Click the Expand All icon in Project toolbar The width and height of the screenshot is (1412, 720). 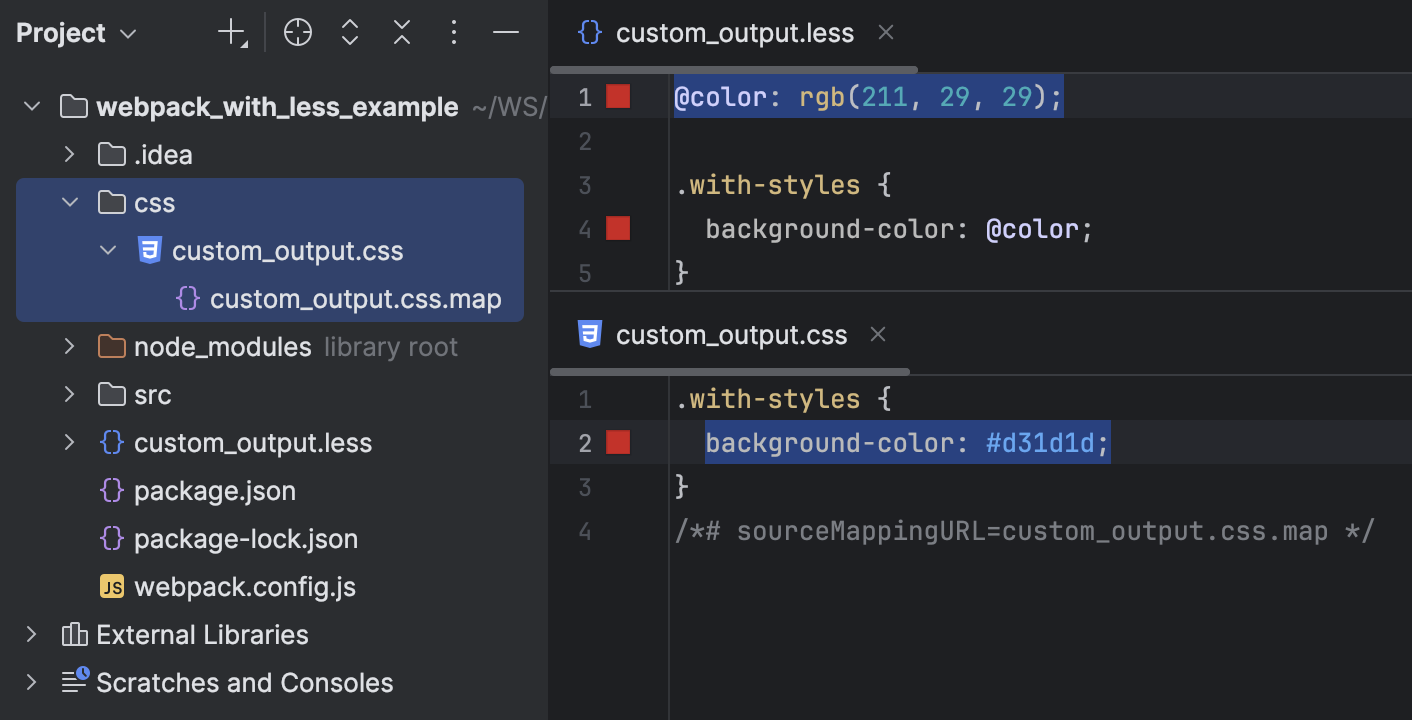(x=349, y=32)
